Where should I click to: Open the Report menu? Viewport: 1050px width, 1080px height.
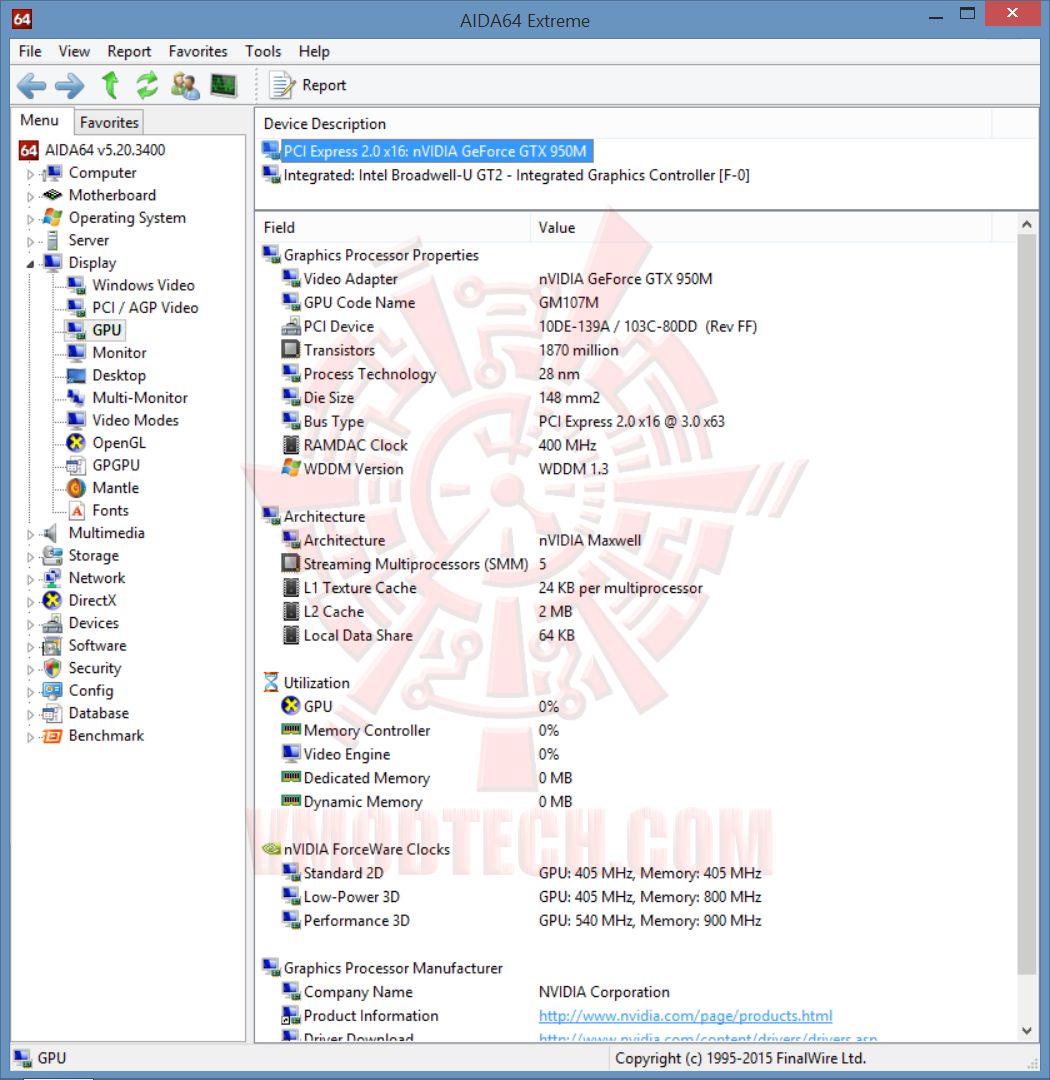pyautogui.click(x=129, y=52)
